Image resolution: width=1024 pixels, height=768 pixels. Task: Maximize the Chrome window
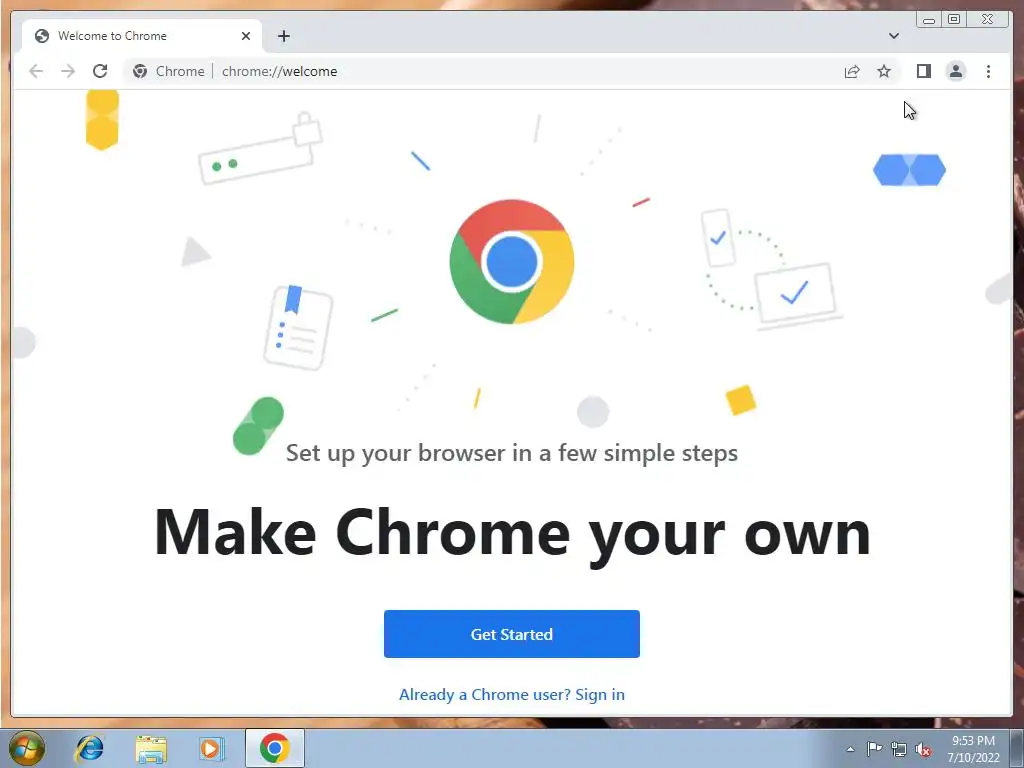point(954,20)
